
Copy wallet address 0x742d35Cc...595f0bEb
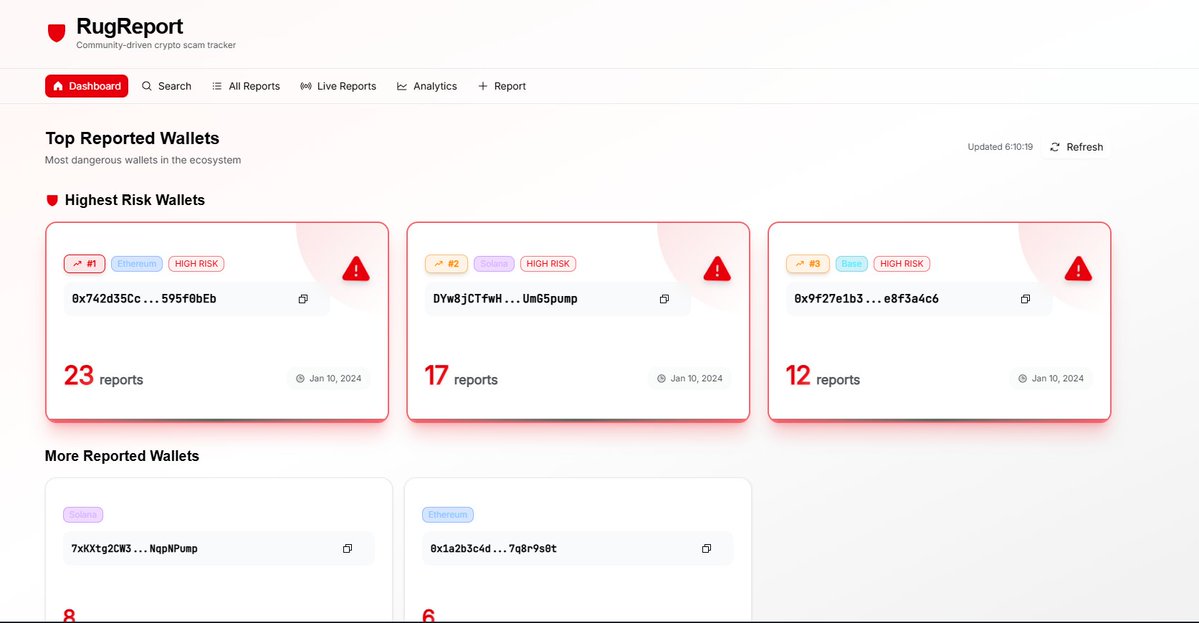(x=303, y=299)
